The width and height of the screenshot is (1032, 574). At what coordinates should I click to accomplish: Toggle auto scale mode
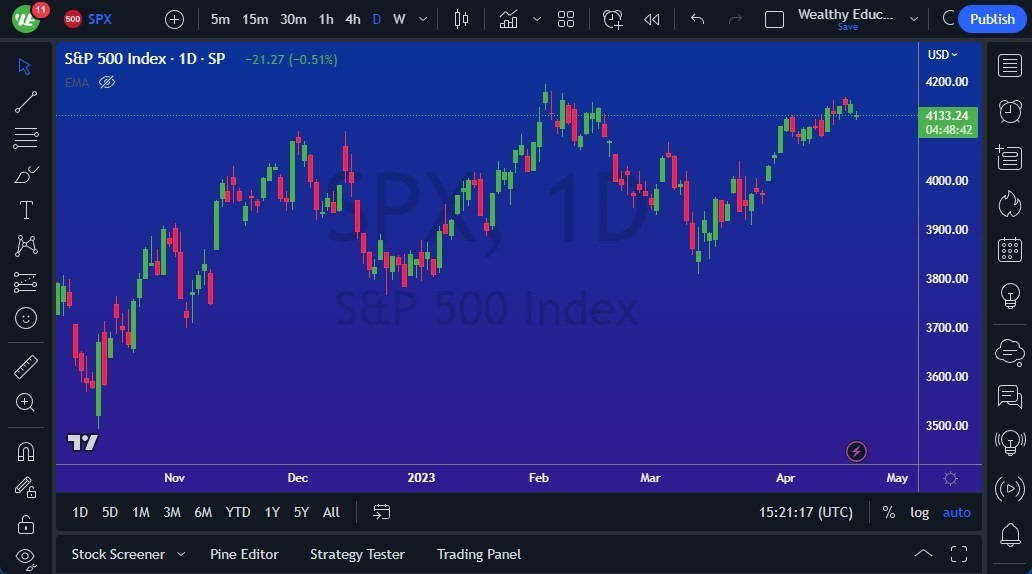[956, 512]
